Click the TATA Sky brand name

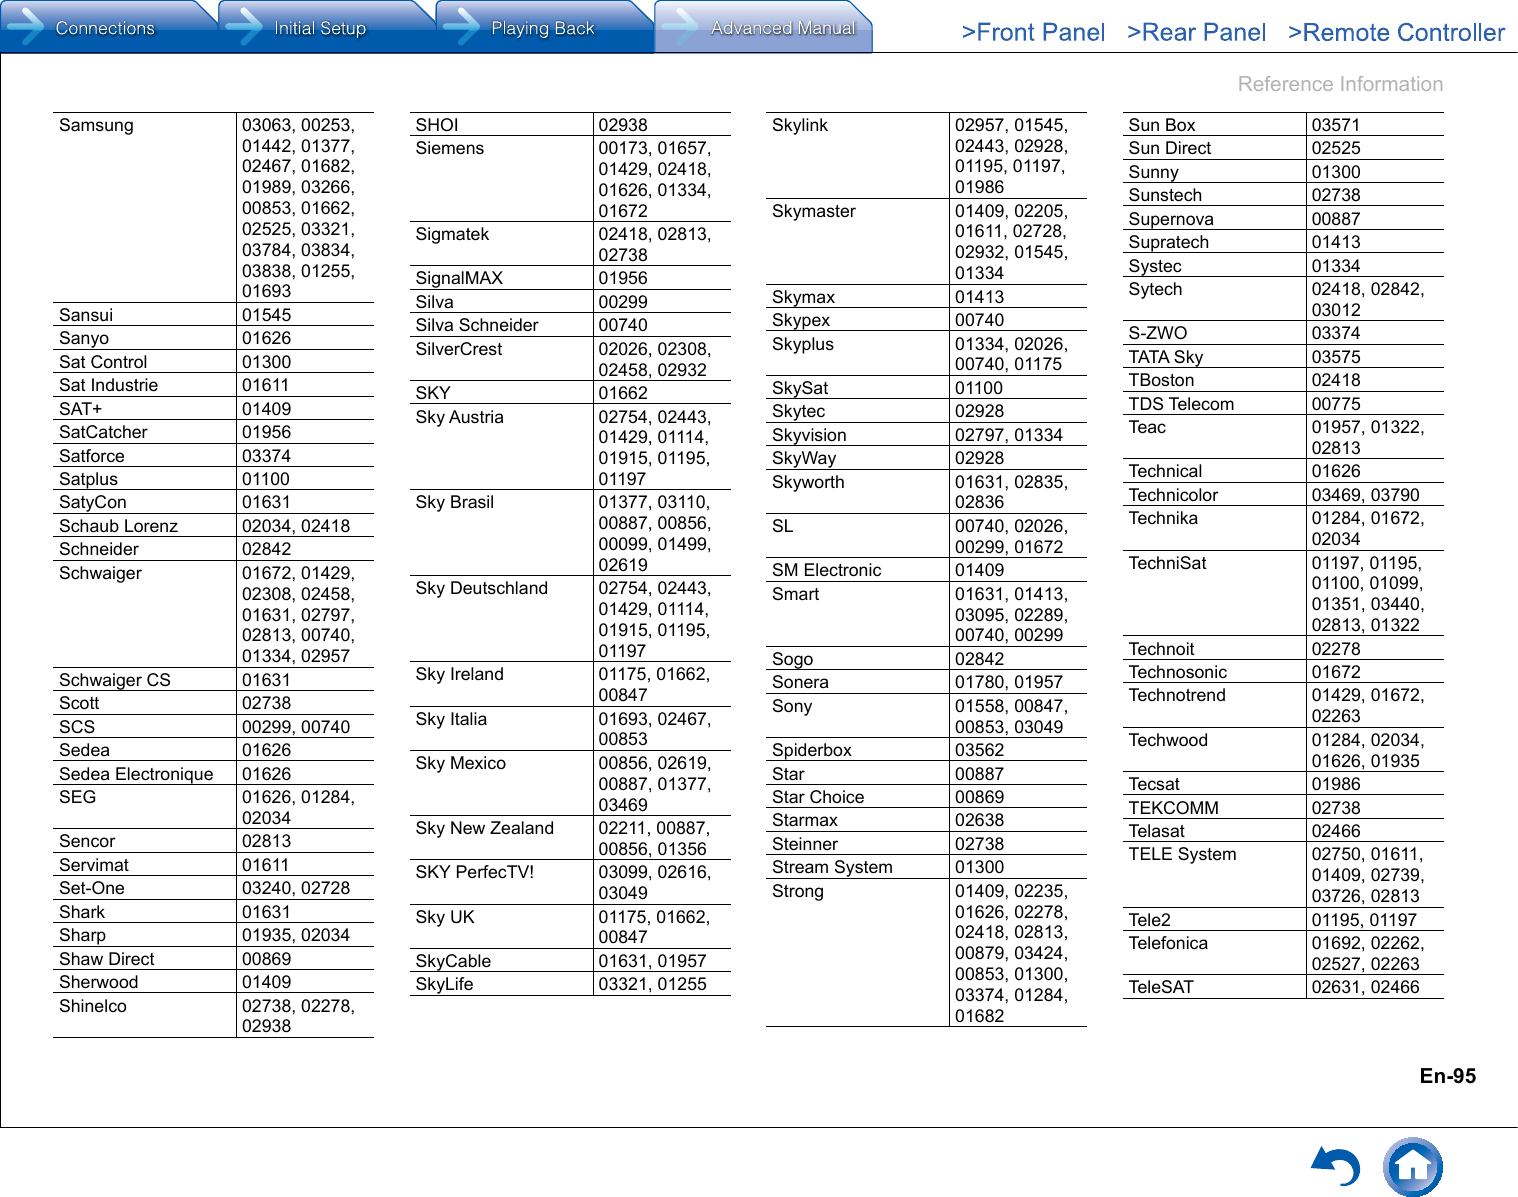tap(1166, 357)
